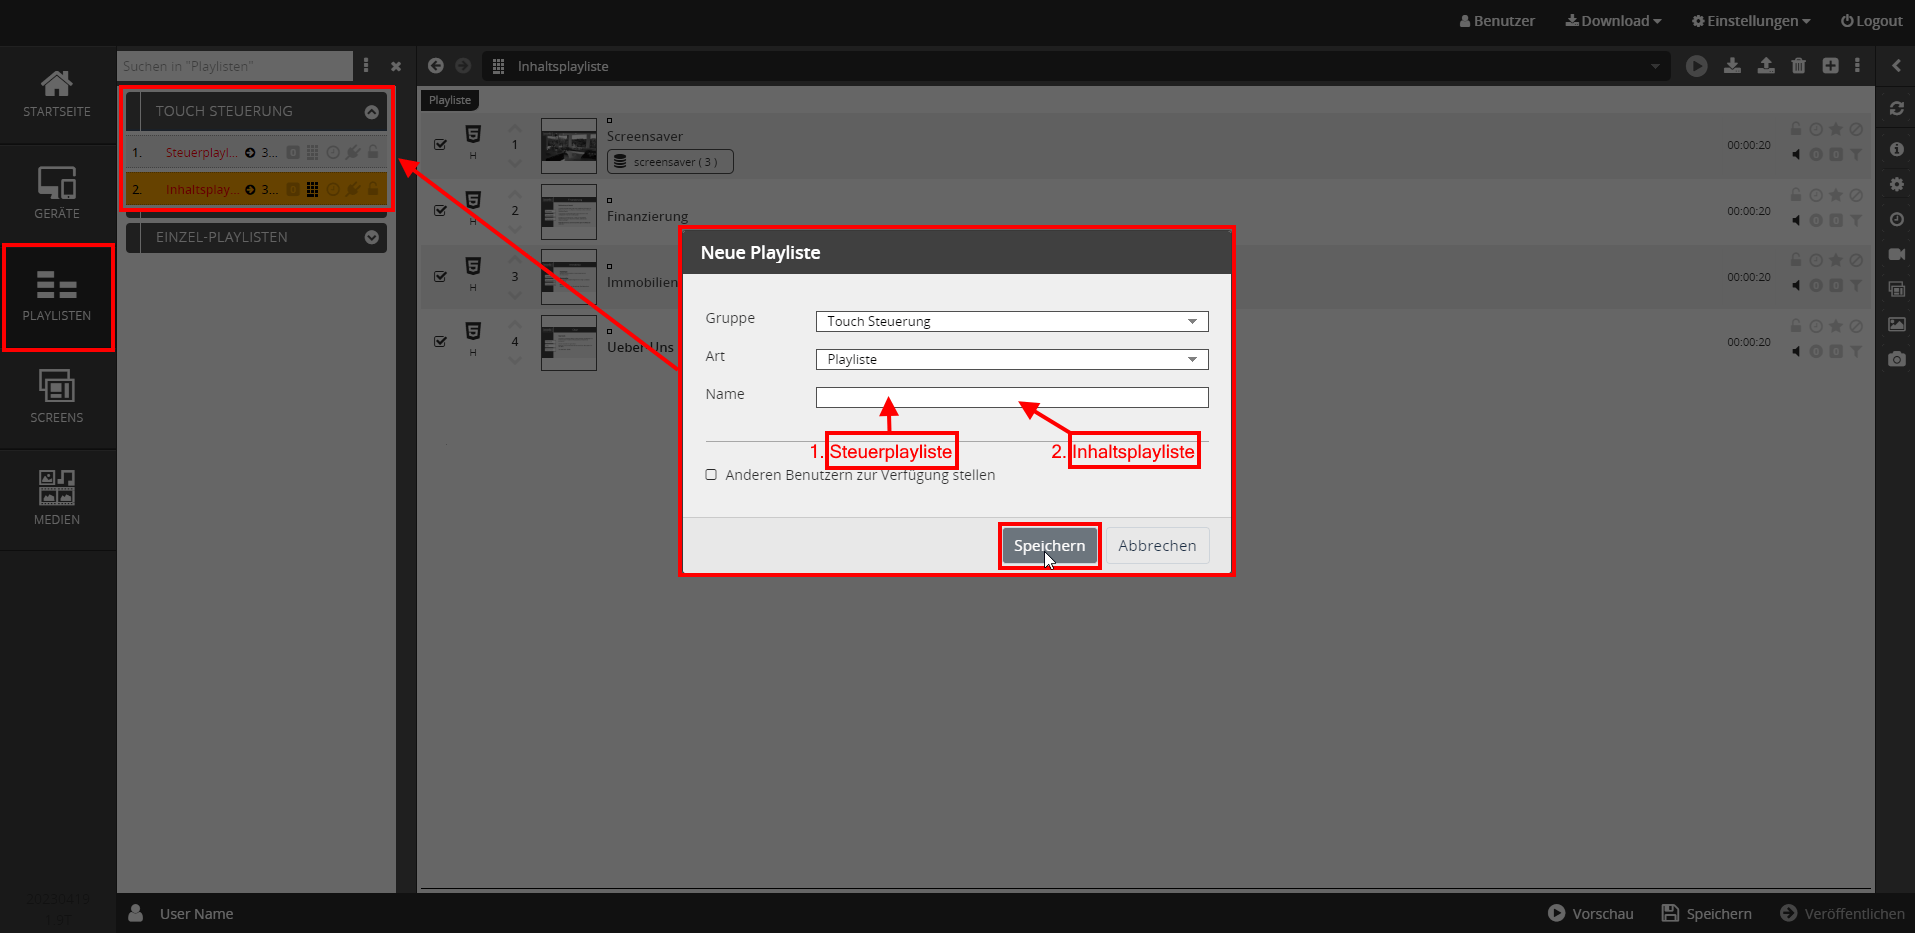
Task: Open the Download menu
Action: pyautogui.click(x=1612, y=21)
